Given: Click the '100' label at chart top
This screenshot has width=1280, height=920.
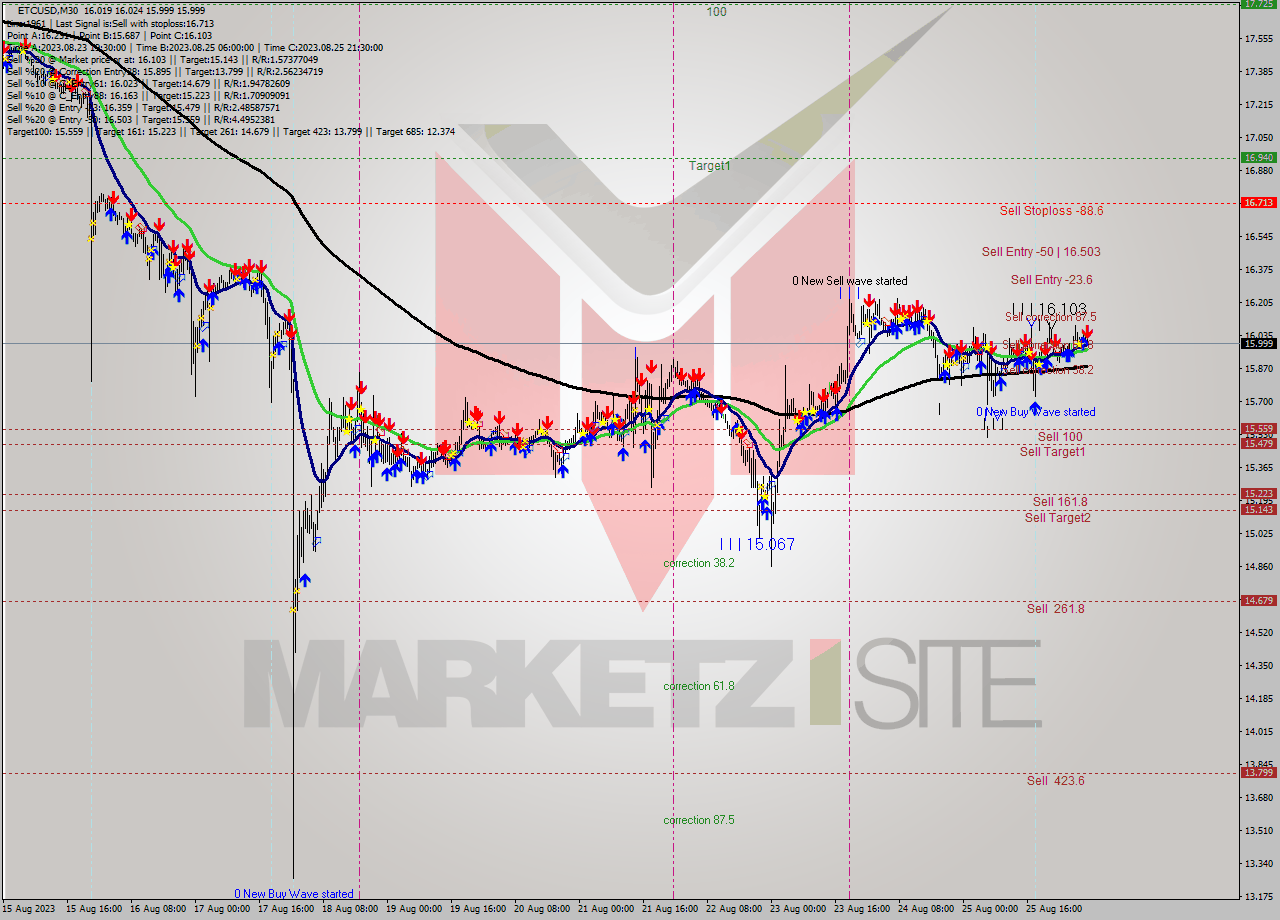Looking at the screenshot, I should (x=716, y=12).
